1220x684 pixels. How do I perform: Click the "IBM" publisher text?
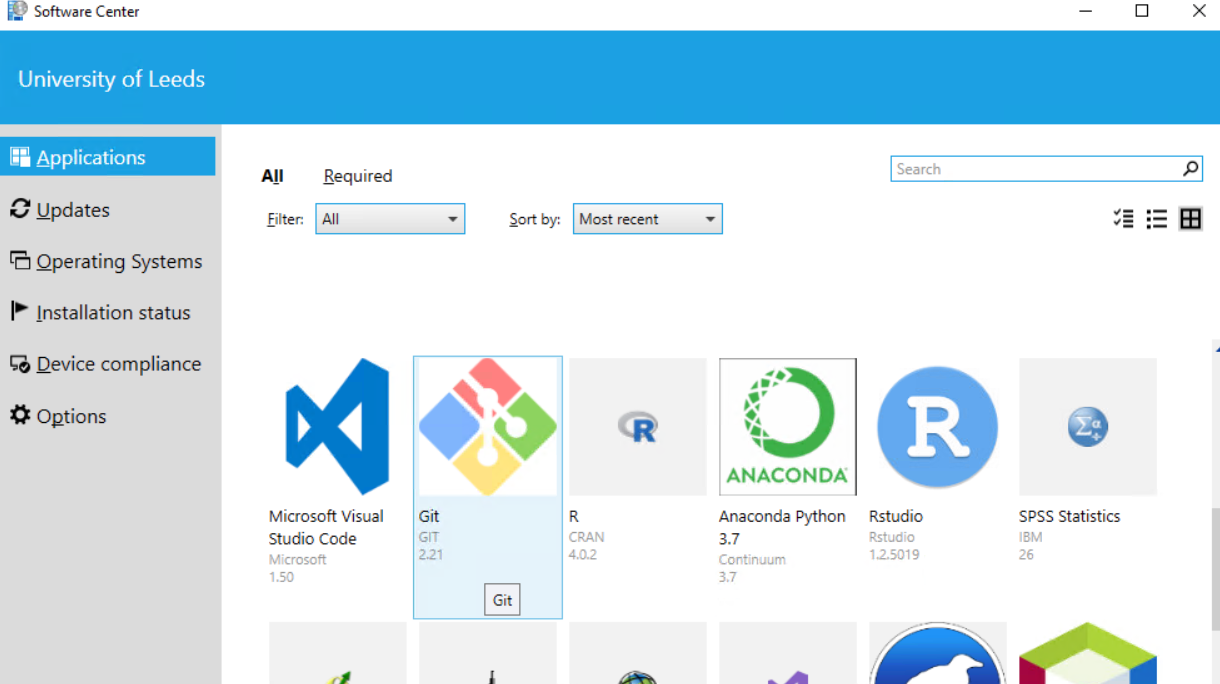click(x=1030, y=537)
